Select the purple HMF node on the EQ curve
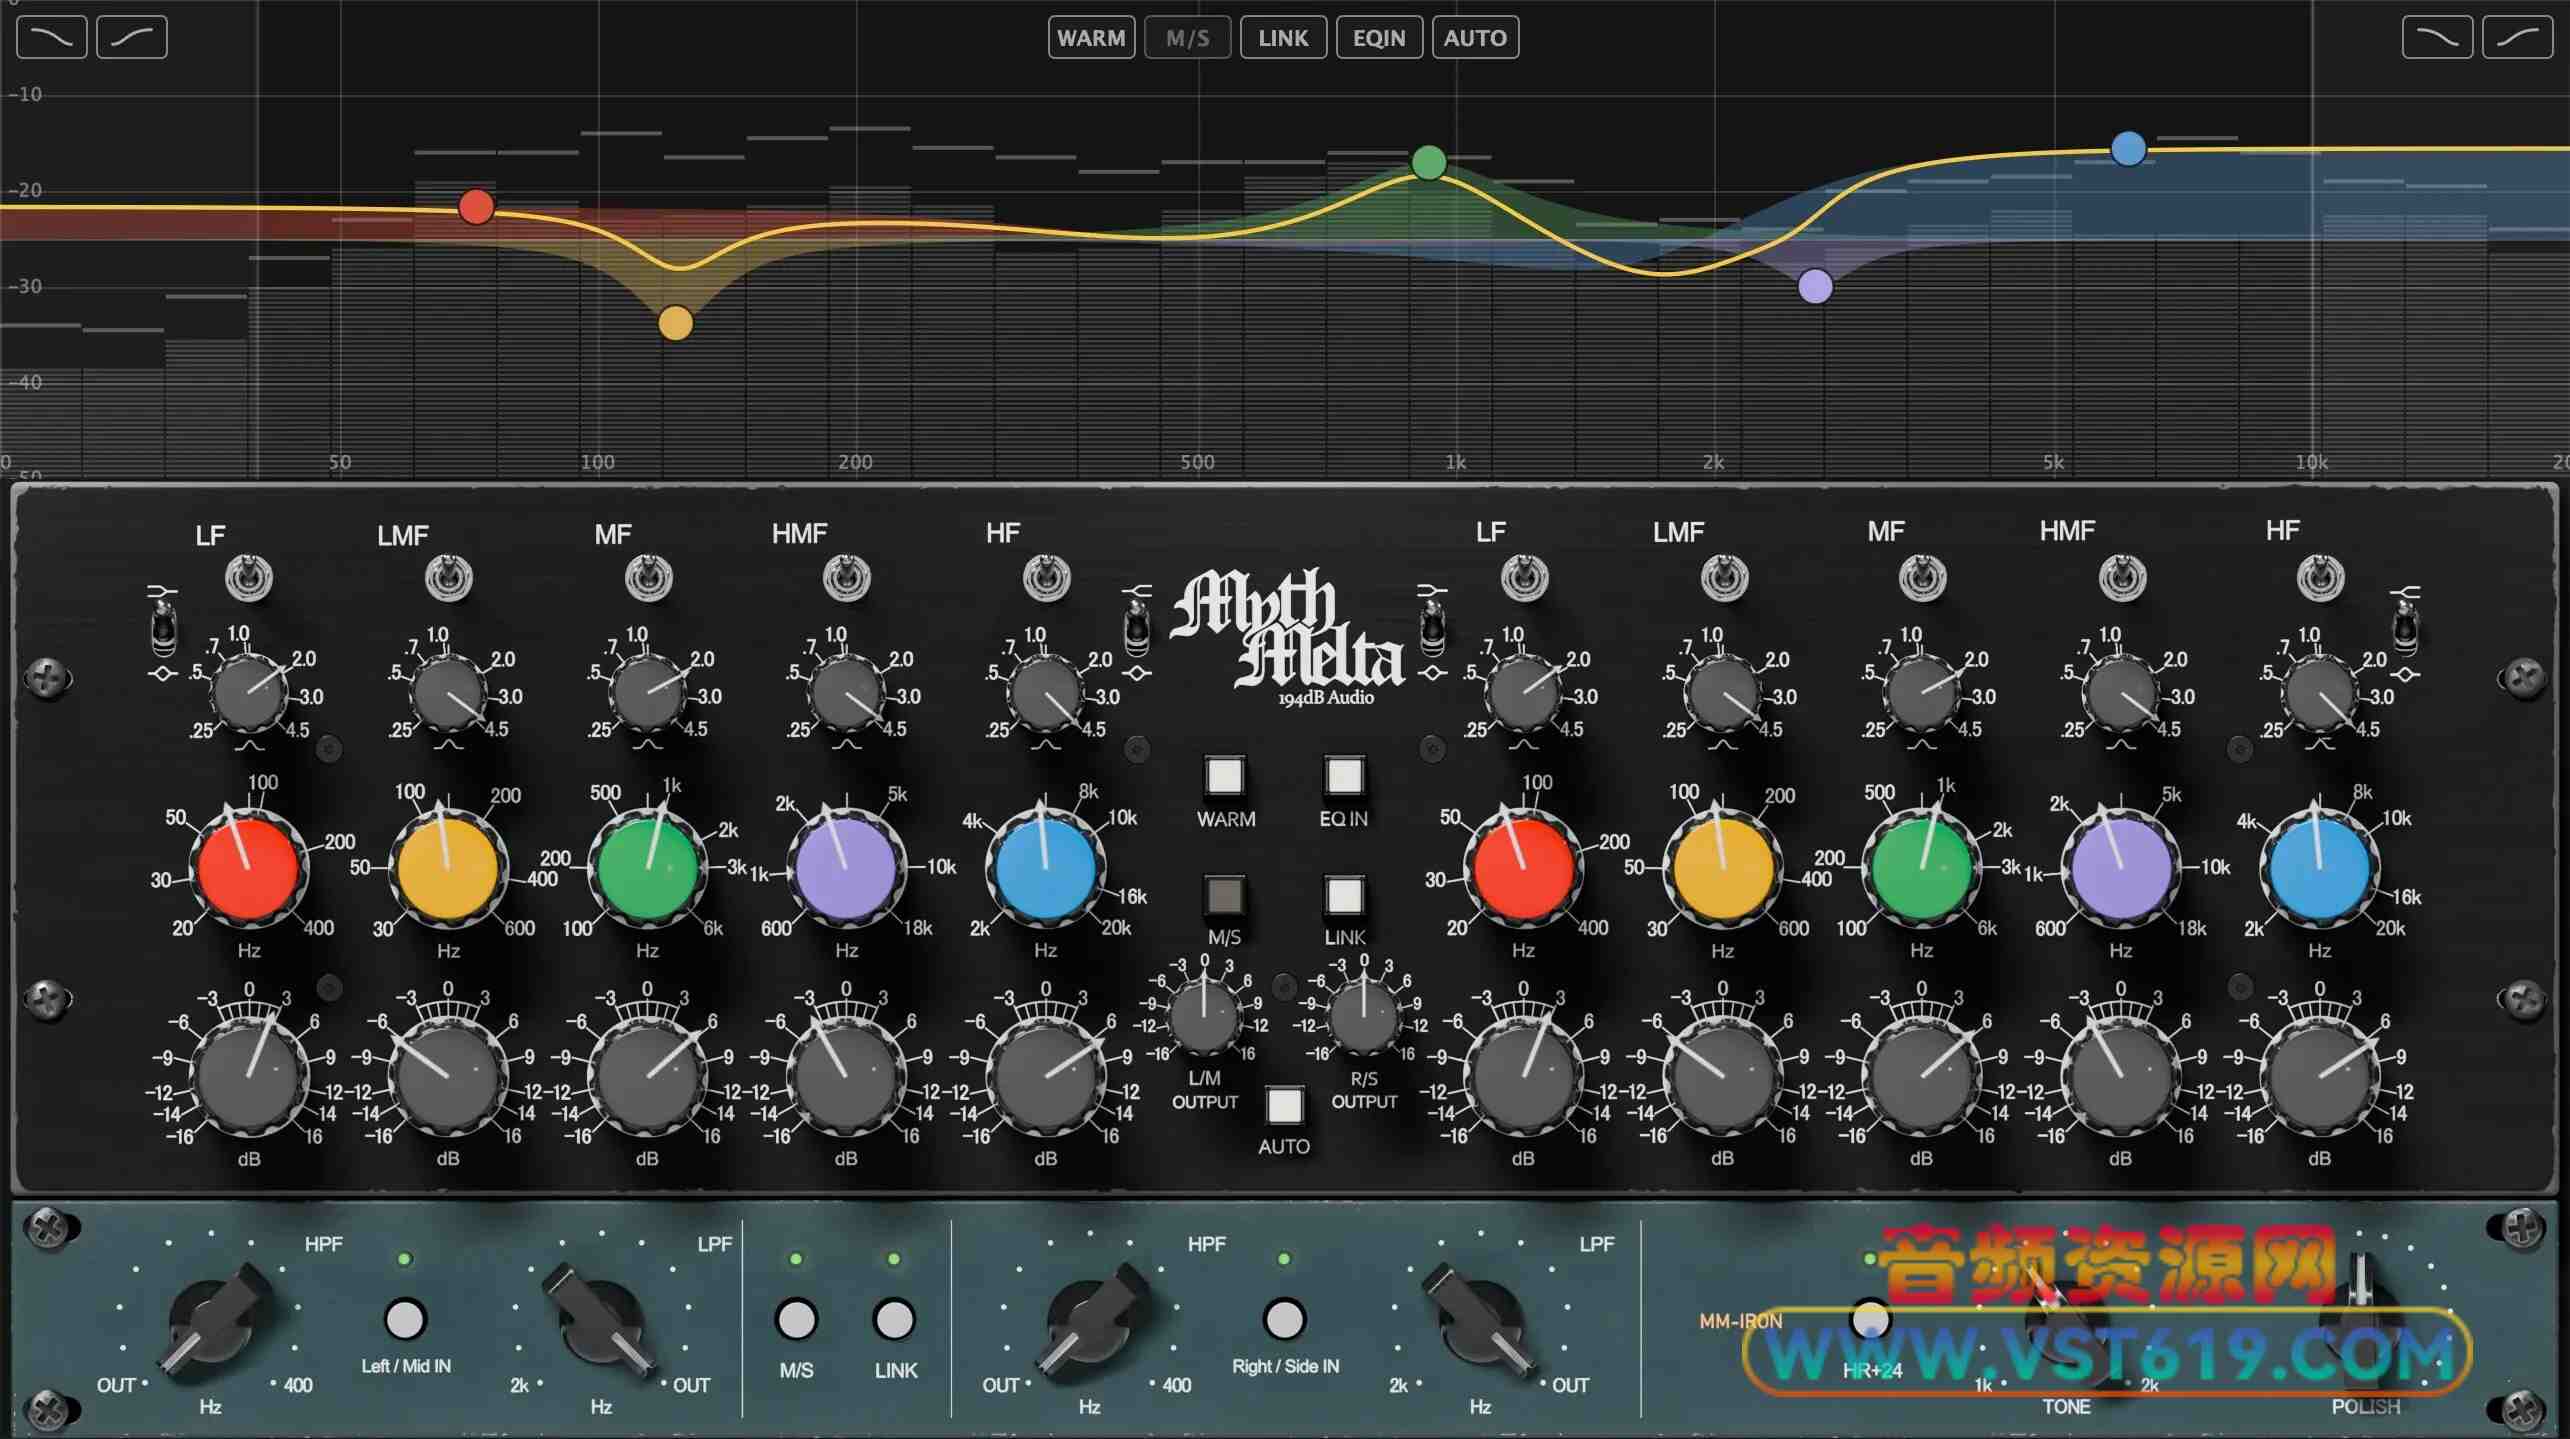 (x=1815, y=286)
